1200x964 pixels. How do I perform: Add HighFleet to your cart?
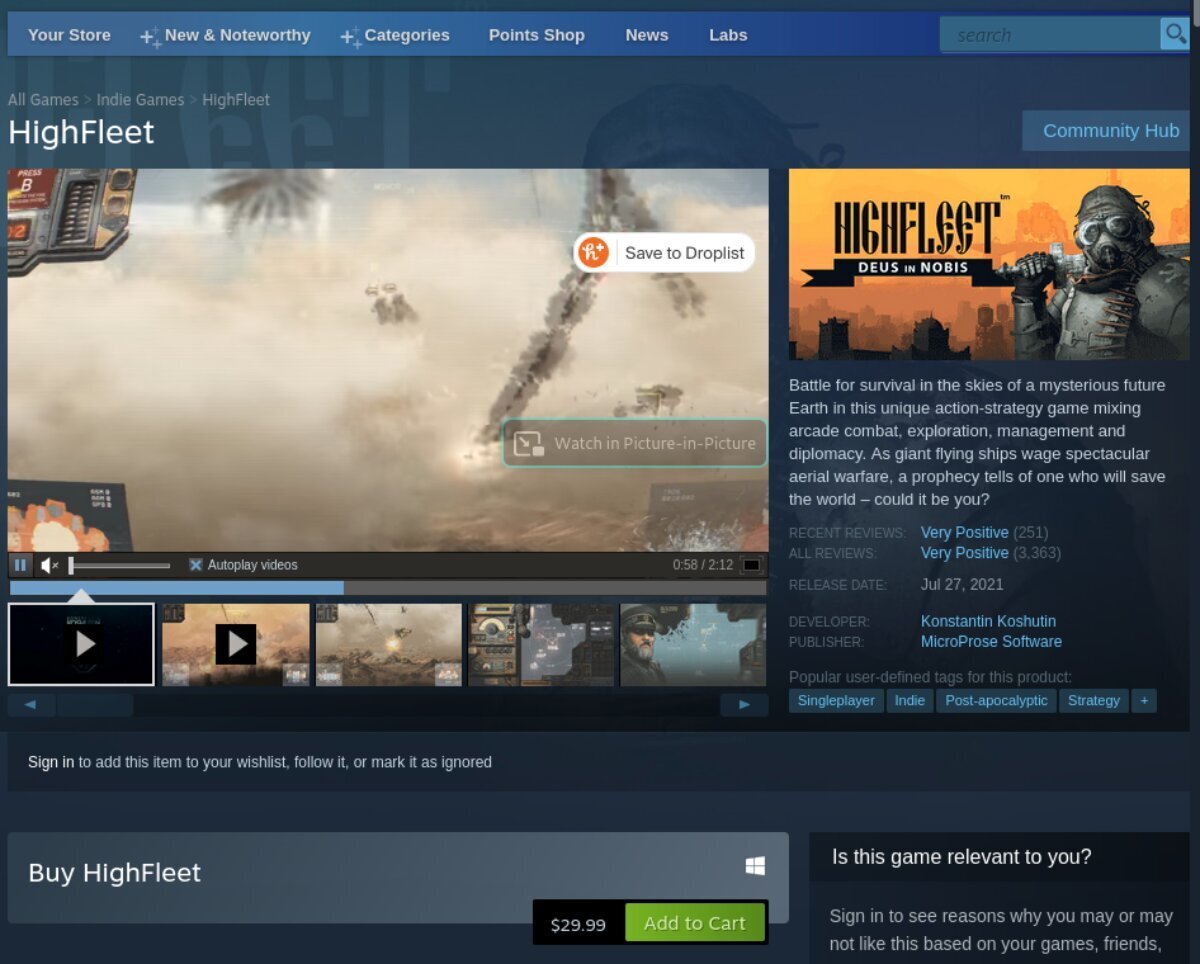(x=695, y=922)
